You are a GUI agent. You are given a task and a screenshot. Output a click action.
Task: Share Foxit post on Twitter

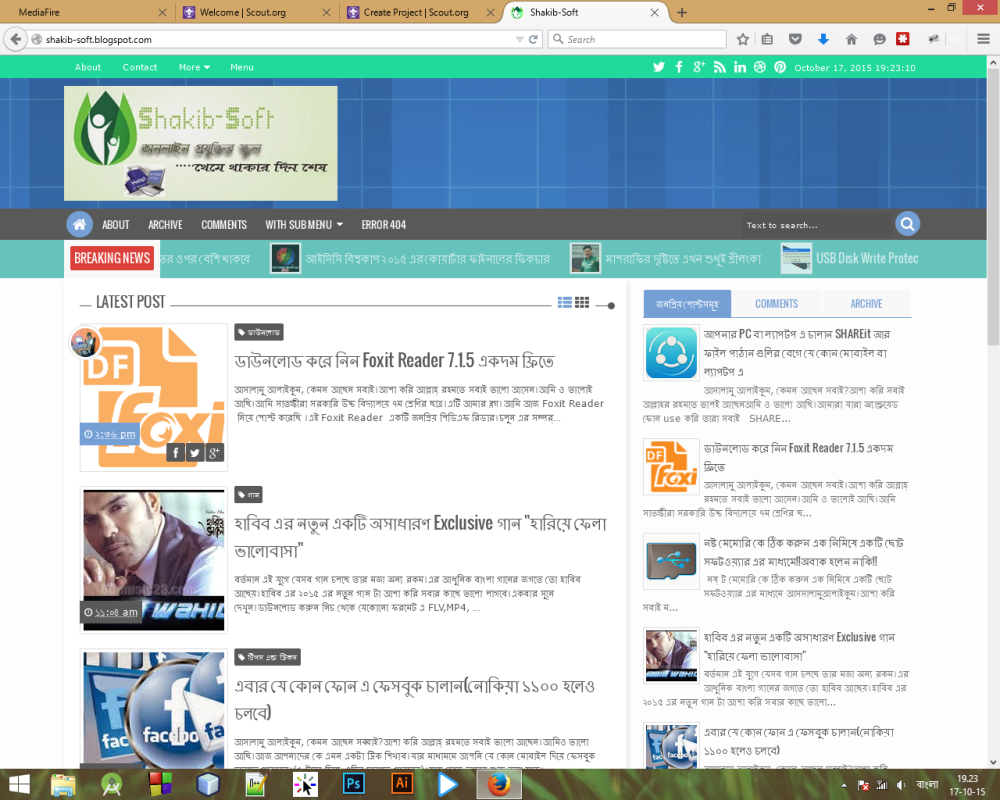tap(195, 453)
